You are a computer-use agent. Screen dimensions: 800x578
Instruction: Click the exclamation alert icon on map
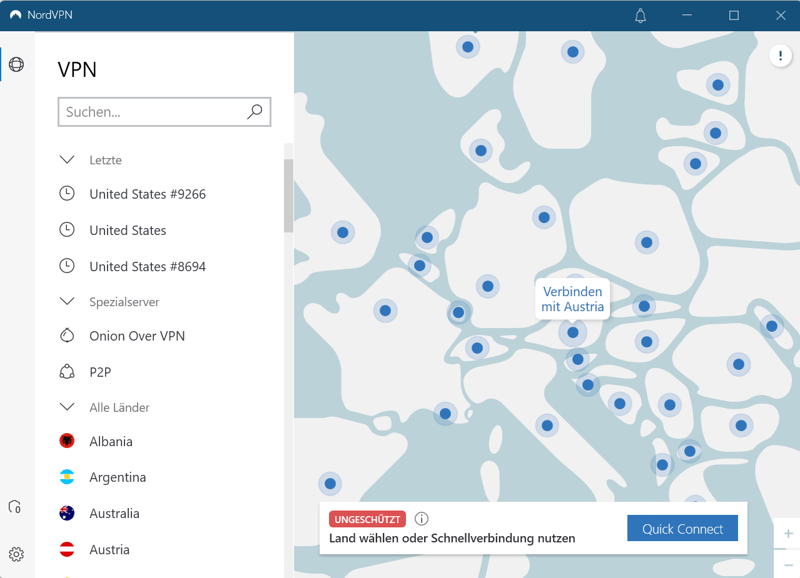[x=780, y=56]
